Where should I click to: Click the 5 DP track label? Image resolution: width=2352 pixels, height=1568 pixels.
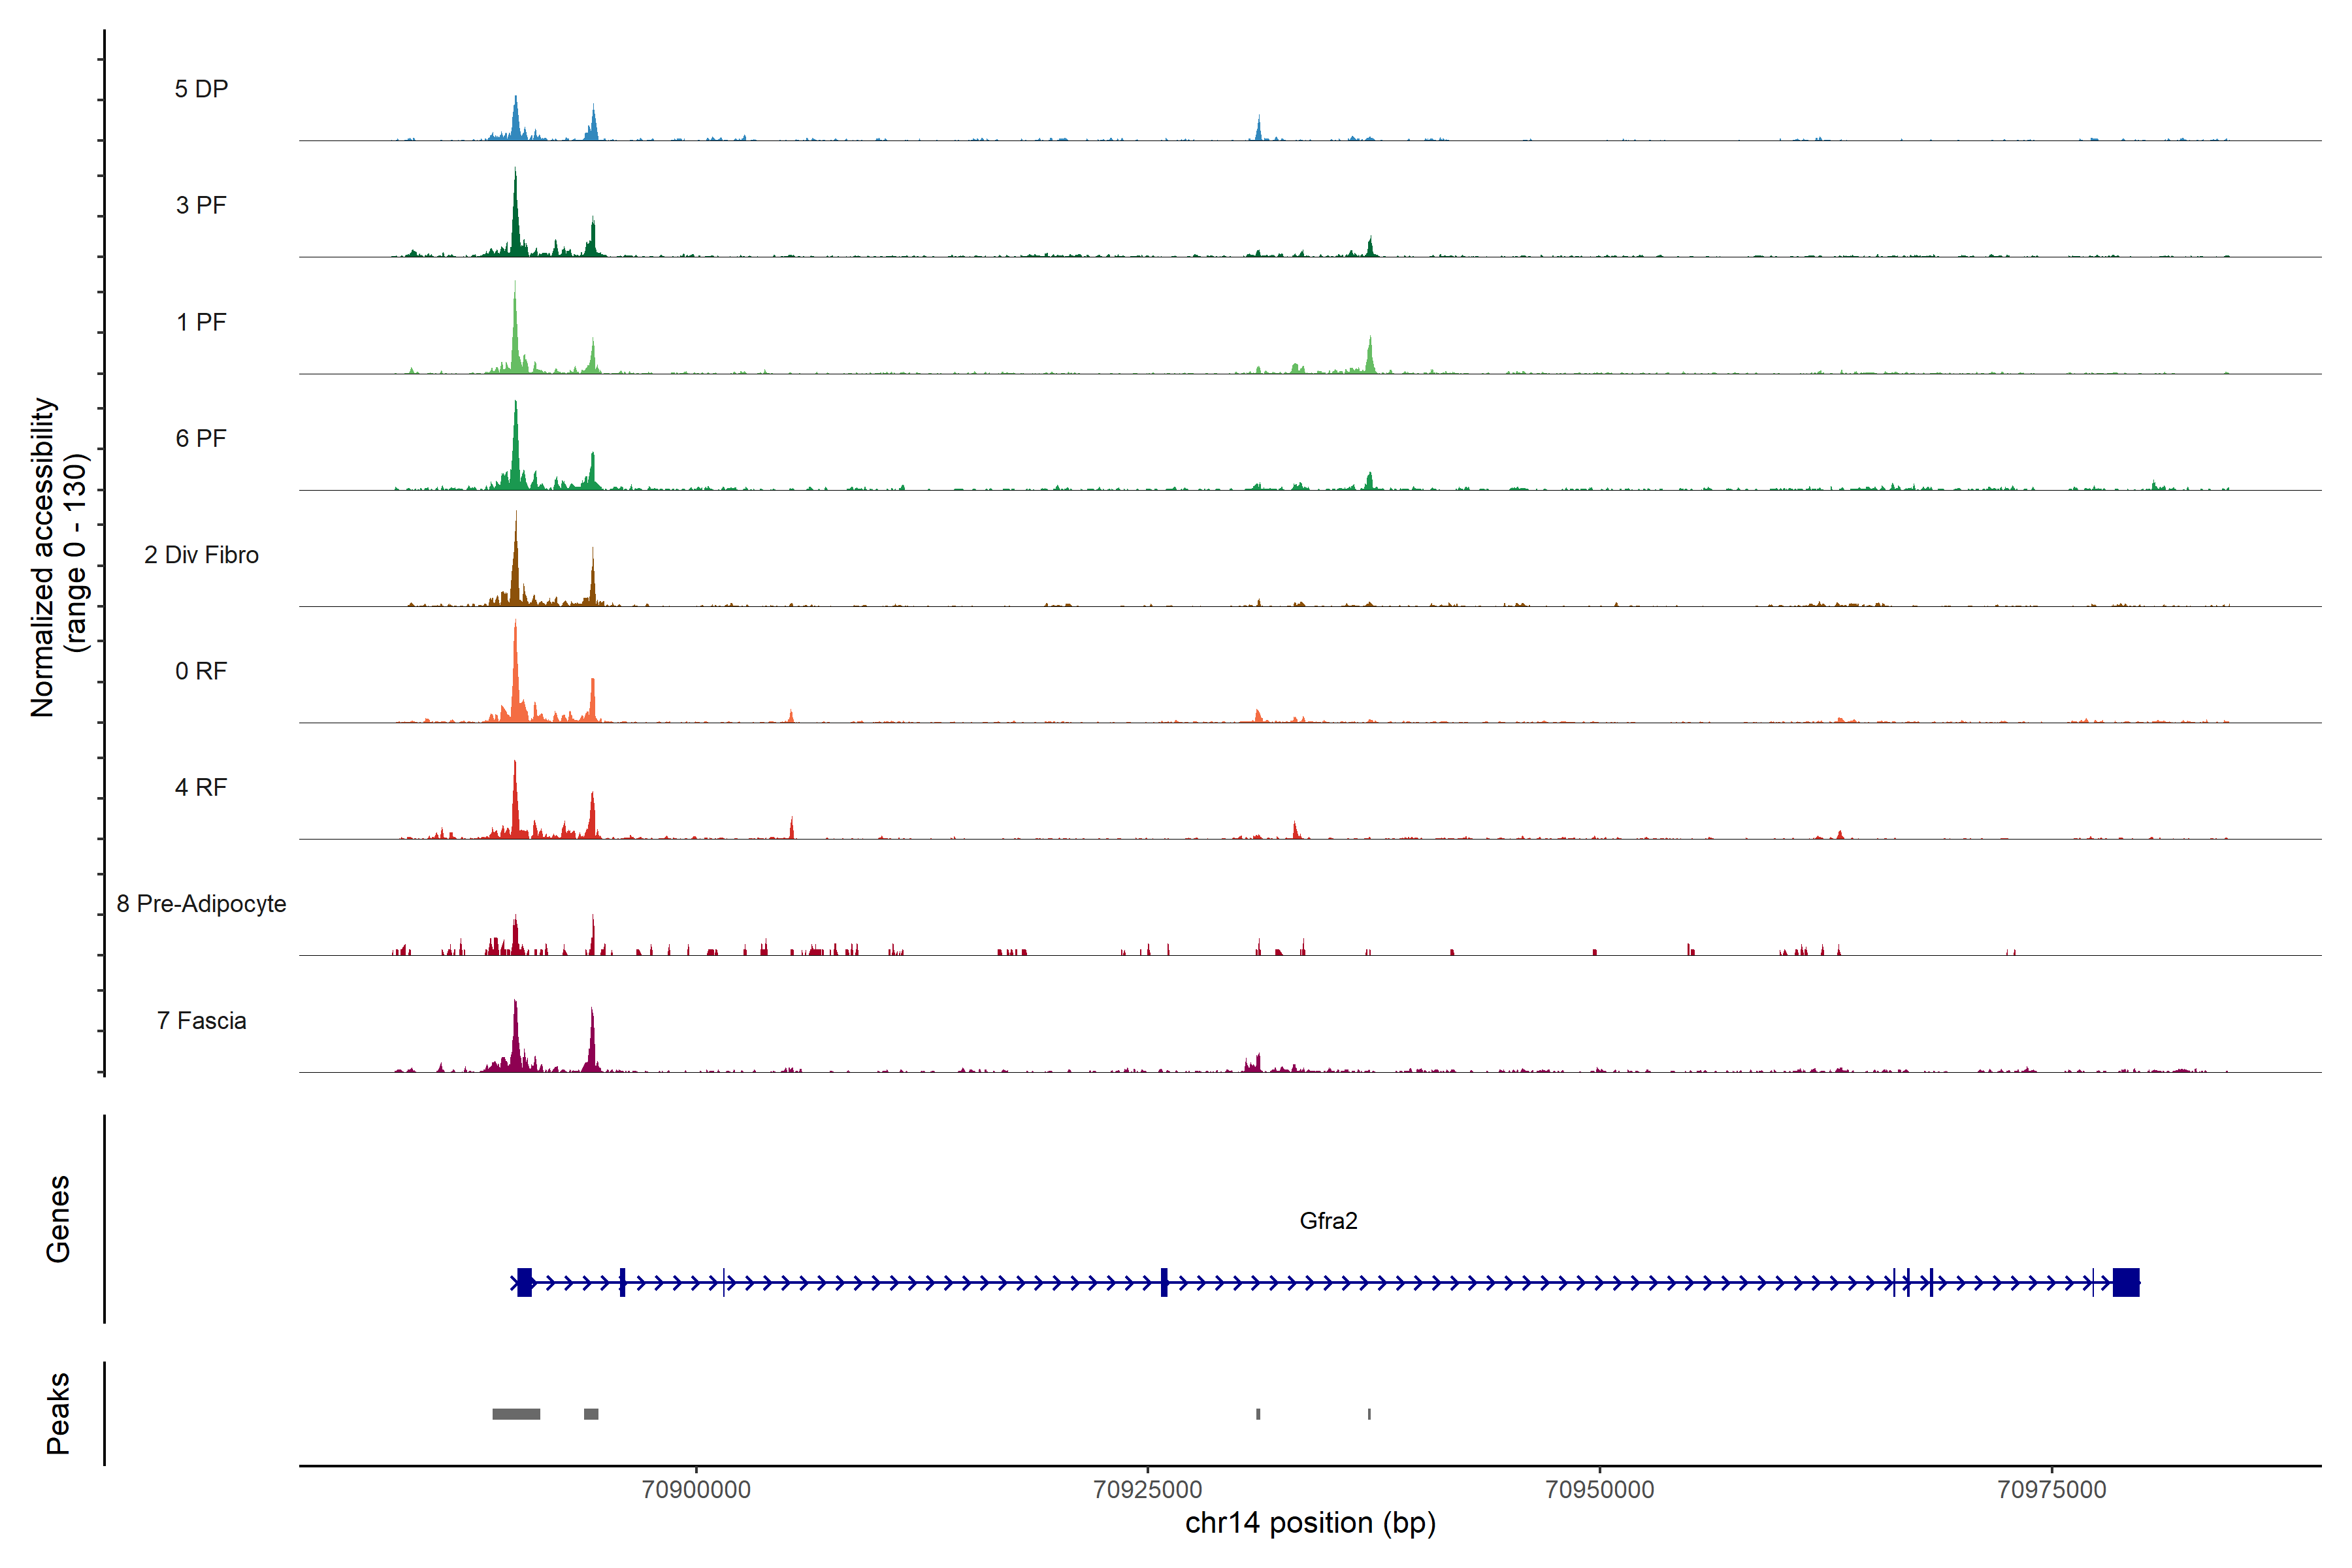[201, 89]
